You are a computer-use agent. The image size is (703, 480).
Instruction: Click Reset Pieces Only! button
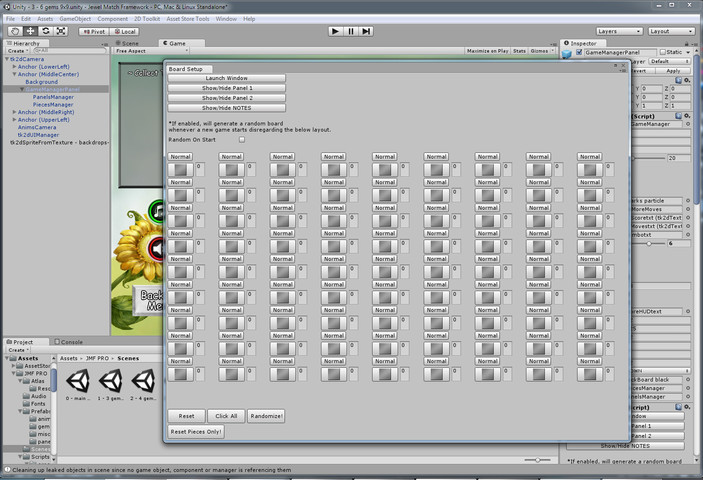(196, 432)
